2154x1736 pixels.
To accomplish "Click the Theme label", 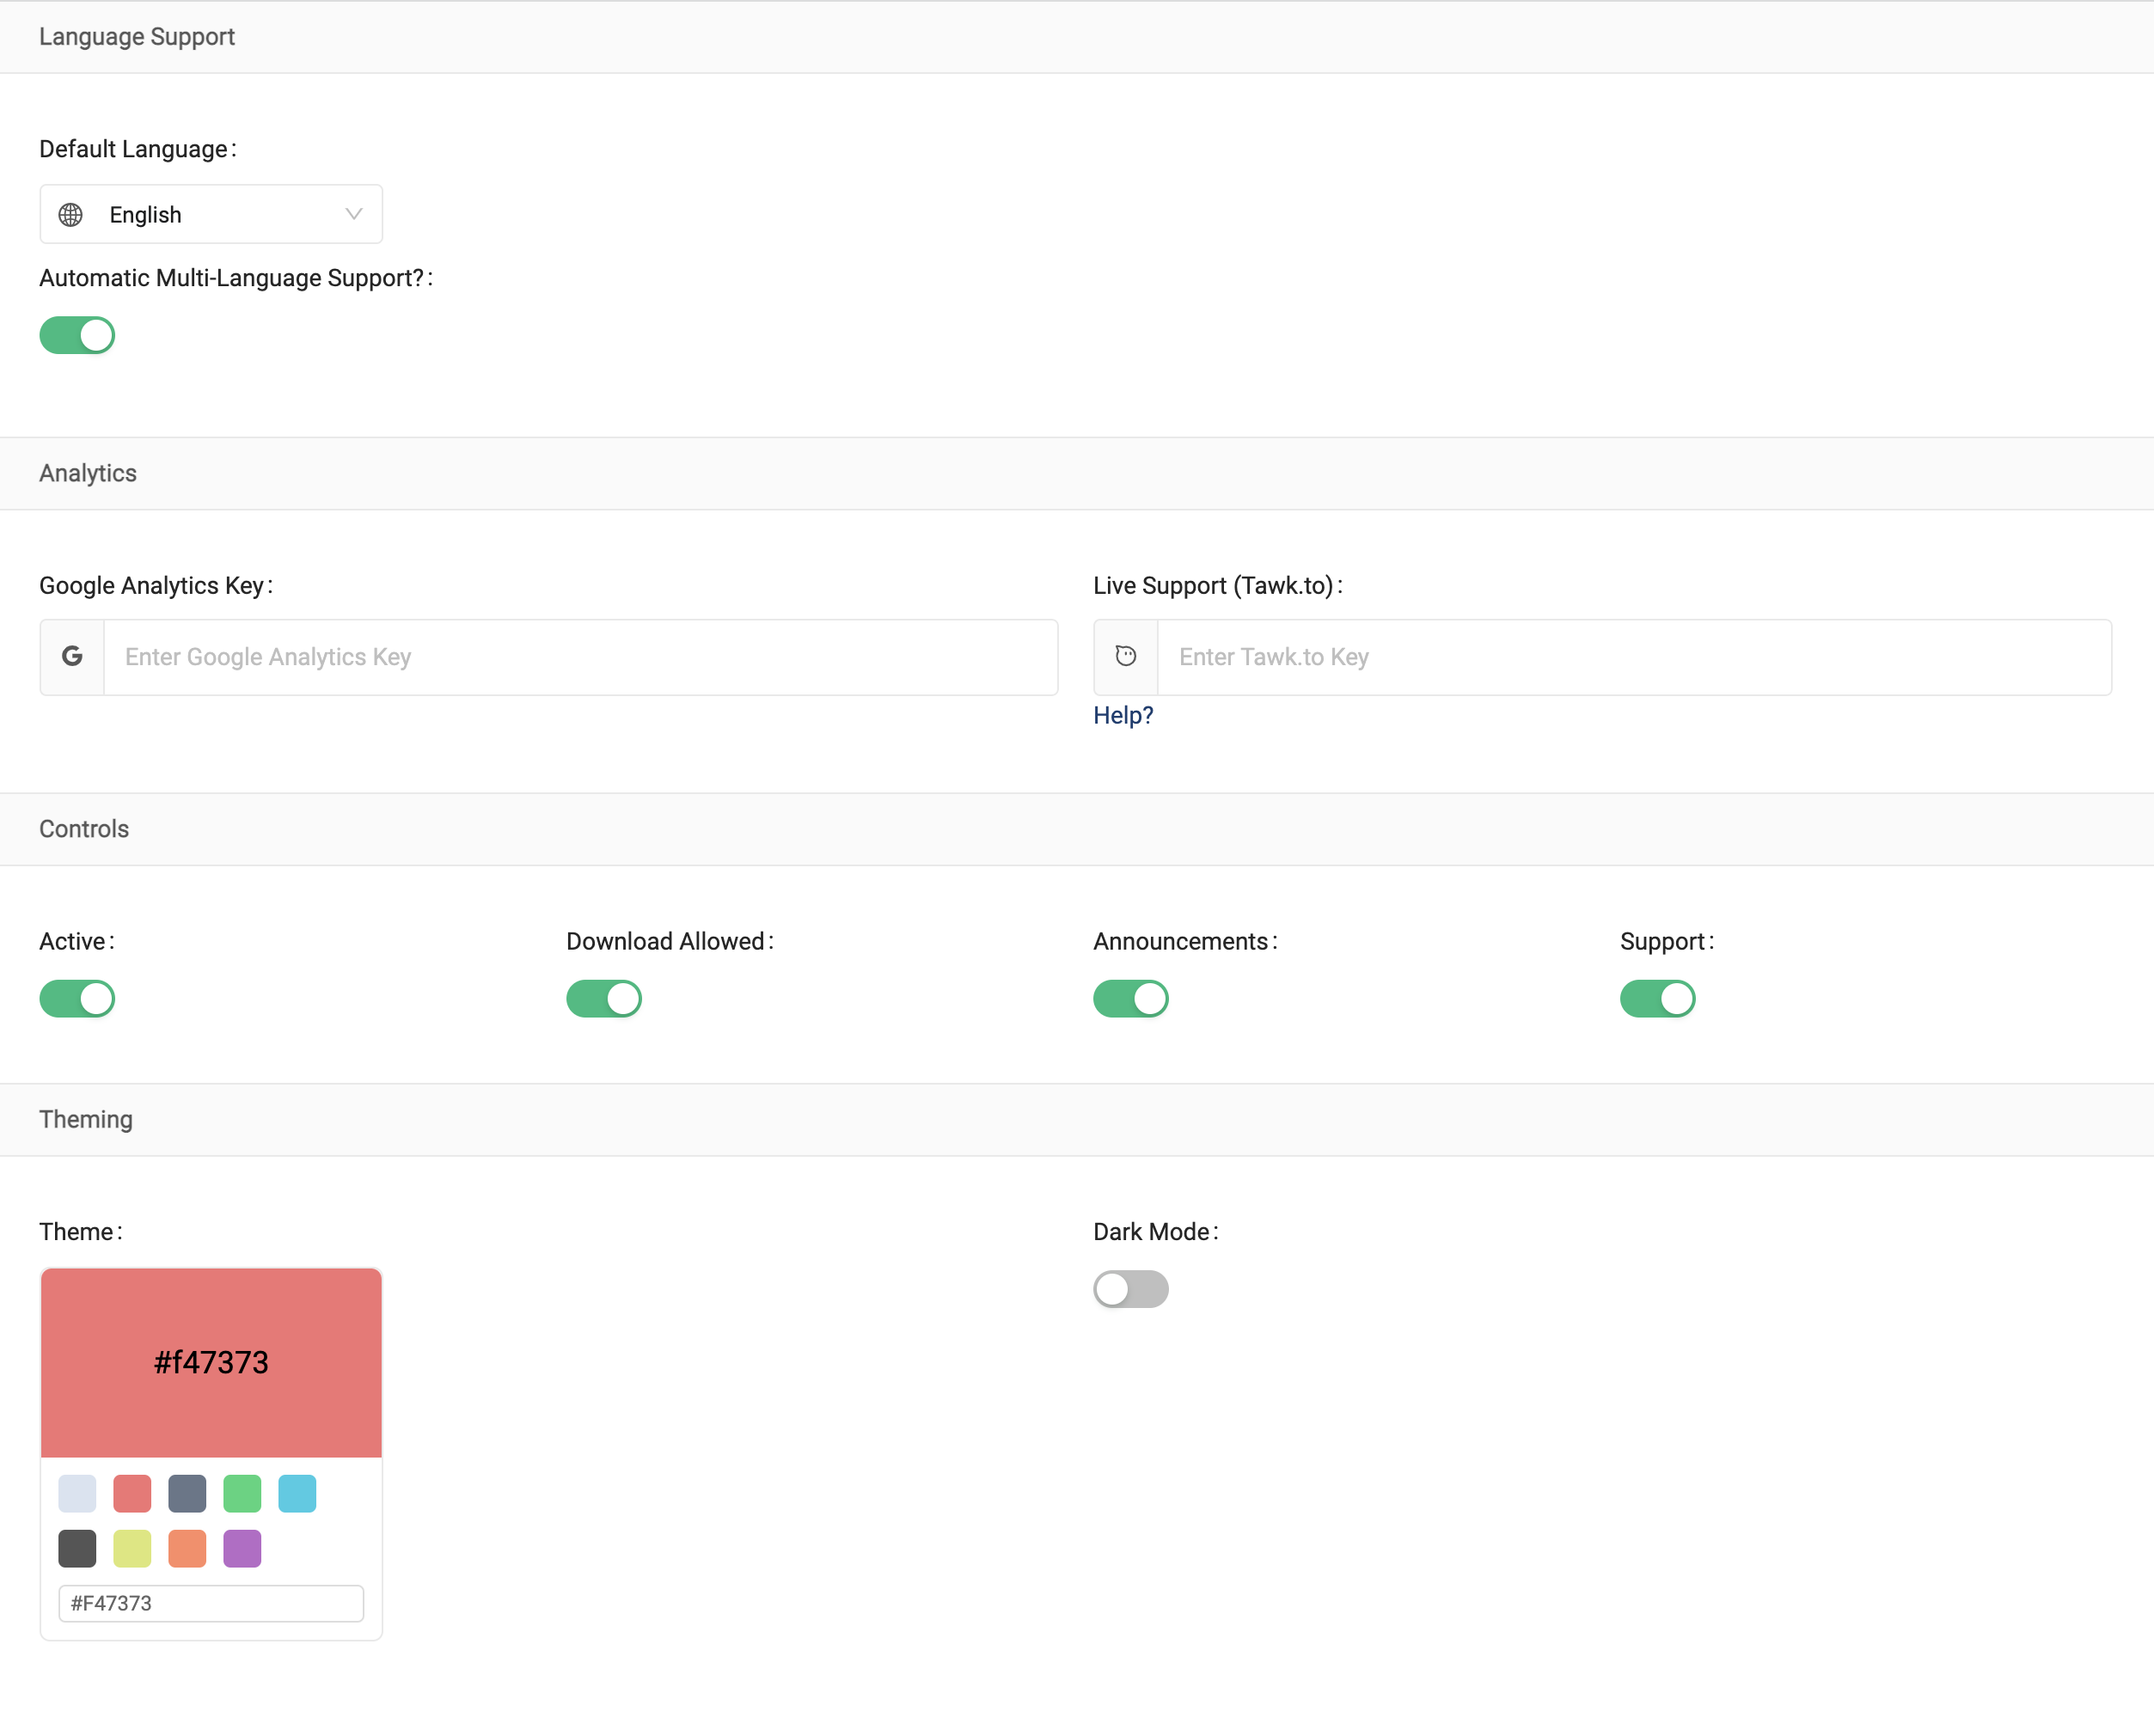I will 81,1232.
